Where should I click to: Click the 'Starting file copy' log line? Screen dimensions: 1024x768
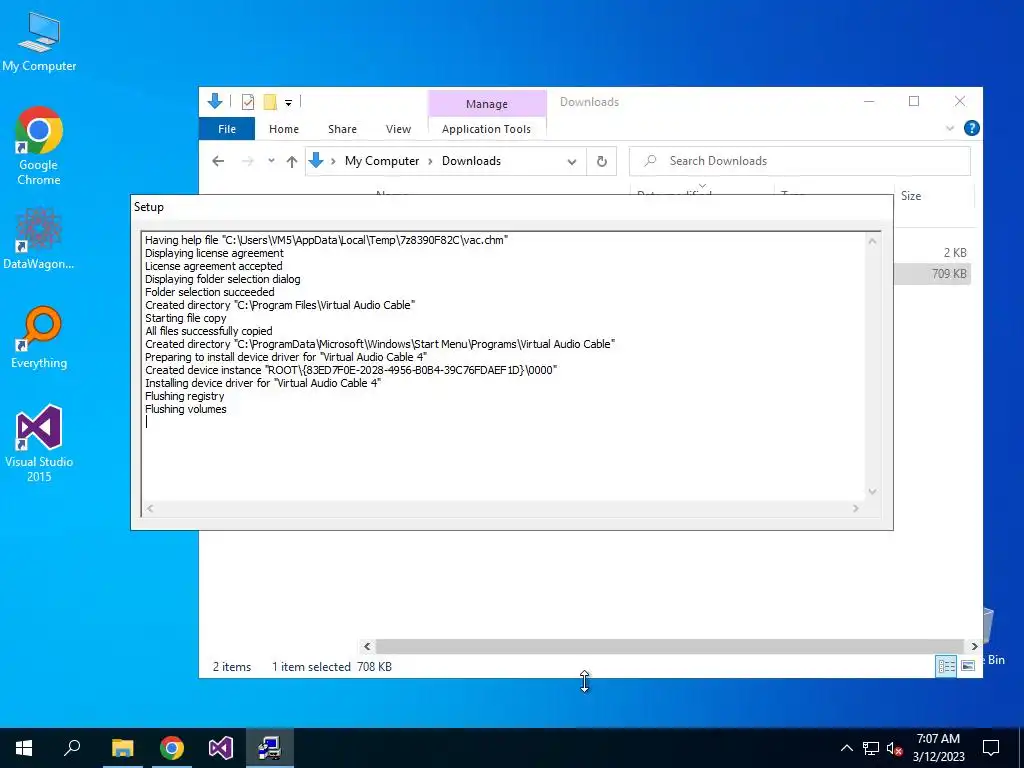[185, 318]
